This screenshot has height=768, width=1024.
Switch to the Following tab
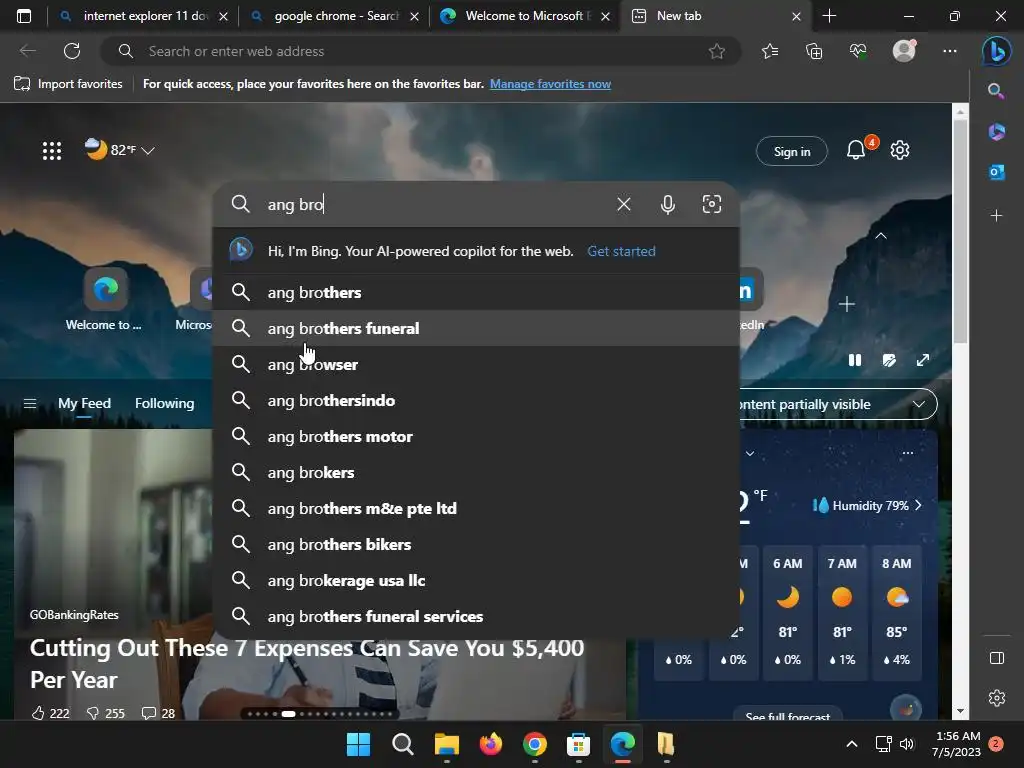(165, 404)
